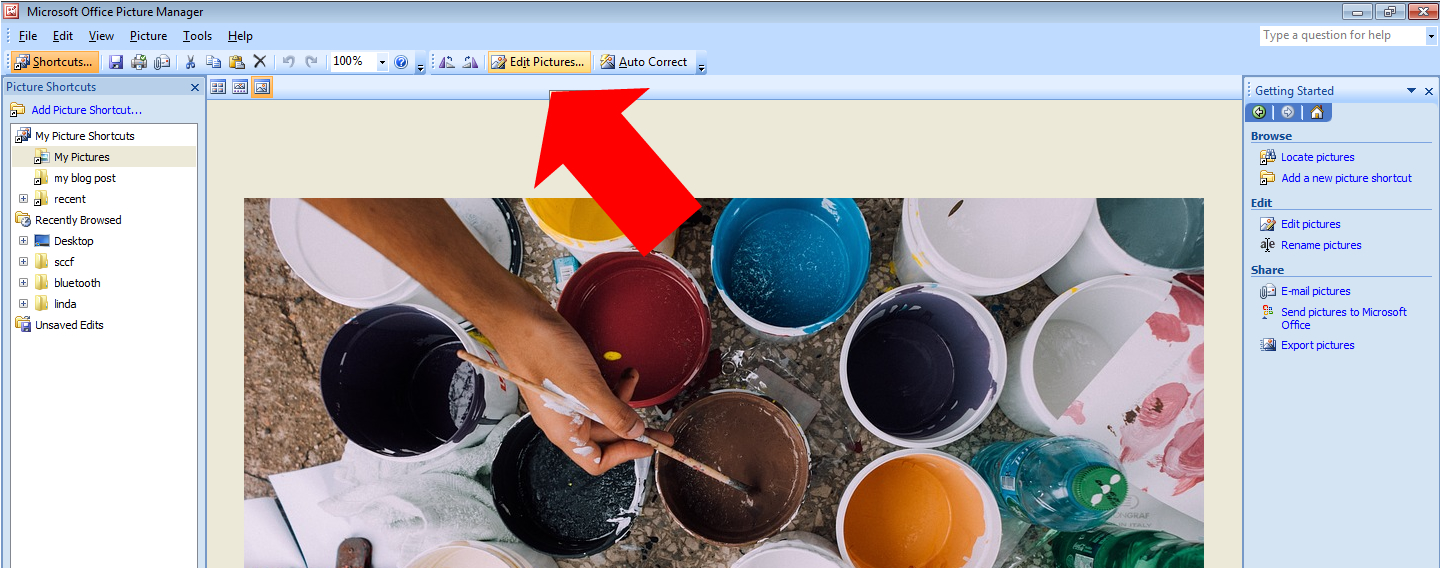Click the Delete X toolbar icon
This screenshot has height=568, width=1440.
coord(260,62)
